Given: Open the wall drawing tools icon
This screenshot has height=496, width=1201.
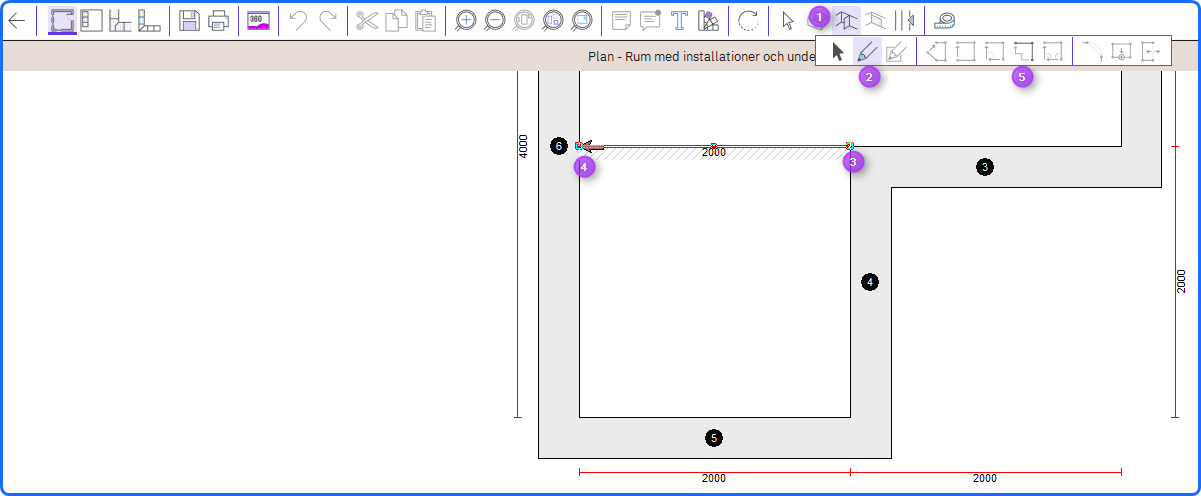Looking at the screenshot, I should coord(847,20).
